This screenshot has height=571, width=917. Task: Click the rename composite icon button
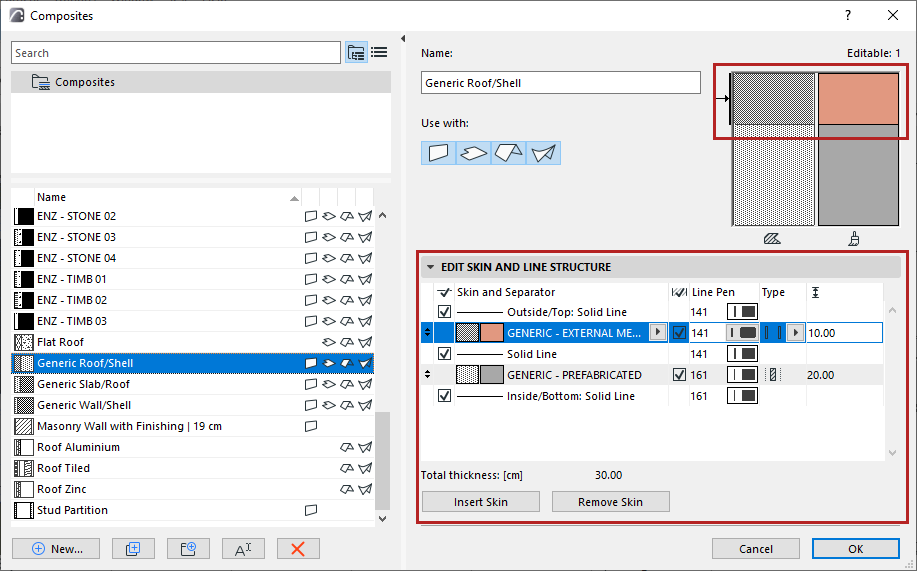tap(243, 549)
